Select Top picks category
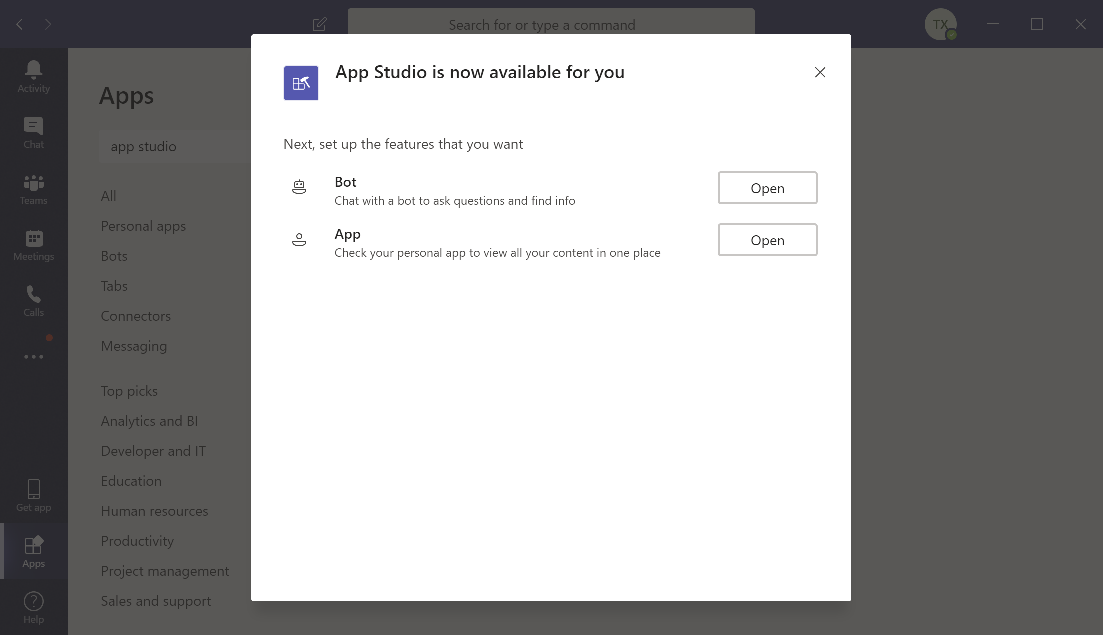Image resolution: width=1103 pixels, height=635 pixels. pos(129,391)
